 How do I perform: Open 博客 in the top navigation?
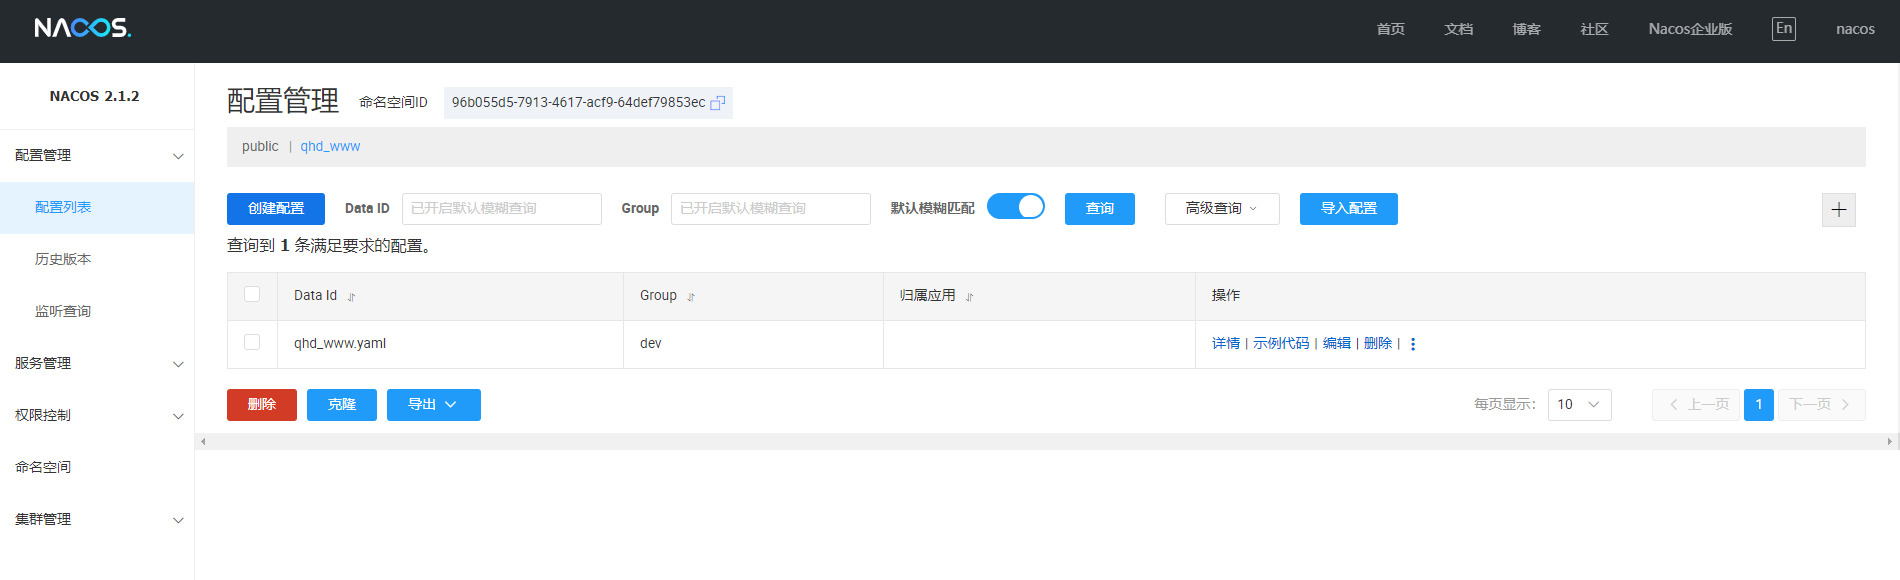(1526, 29)
